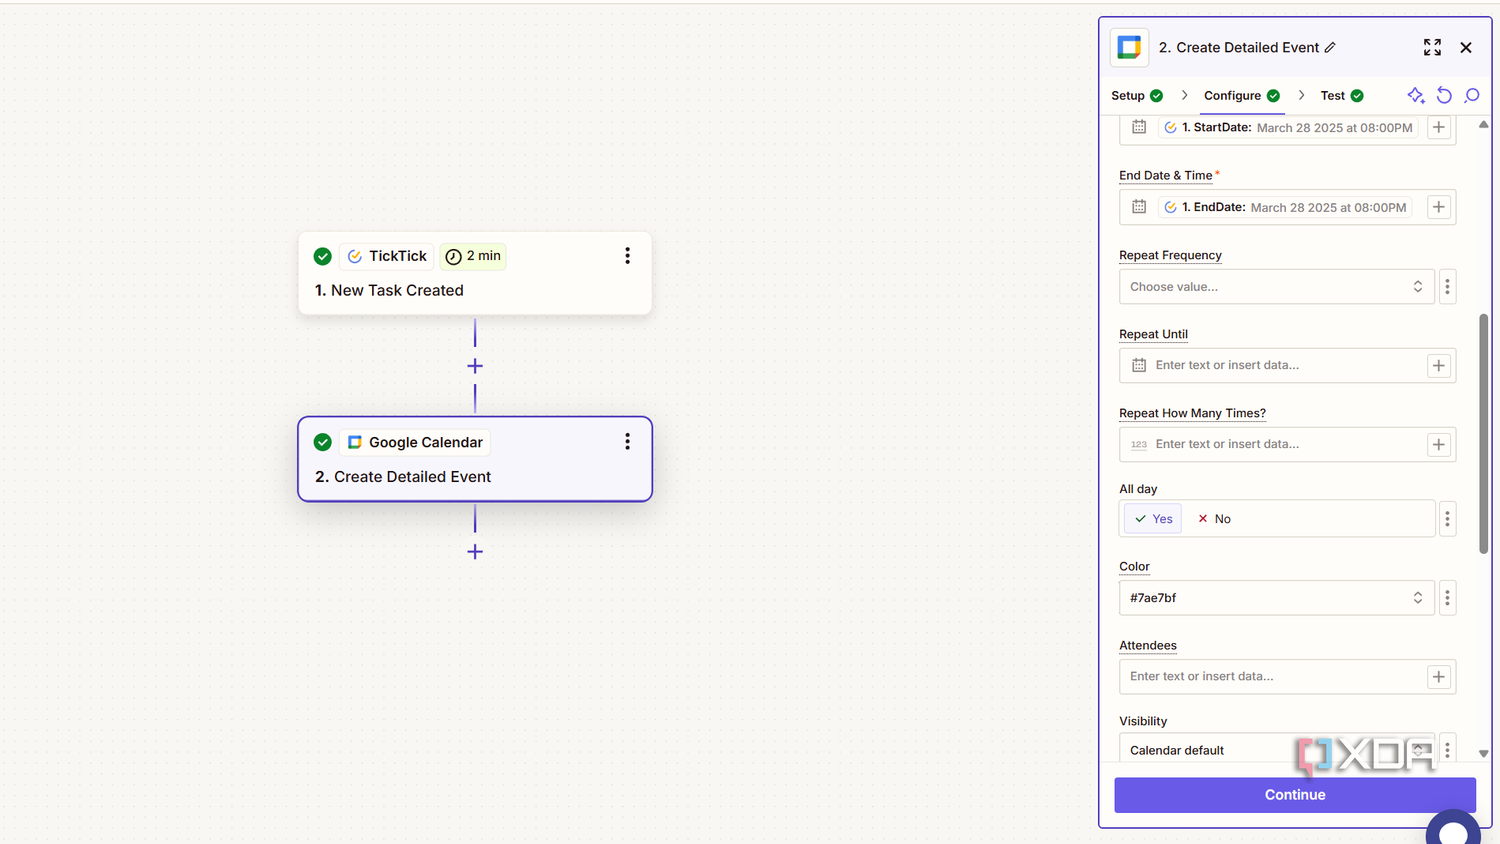This screenshot has width=1500, height=844.
Task: Open options menu next to Color dropdown
Action: [x=1447, y=598]
